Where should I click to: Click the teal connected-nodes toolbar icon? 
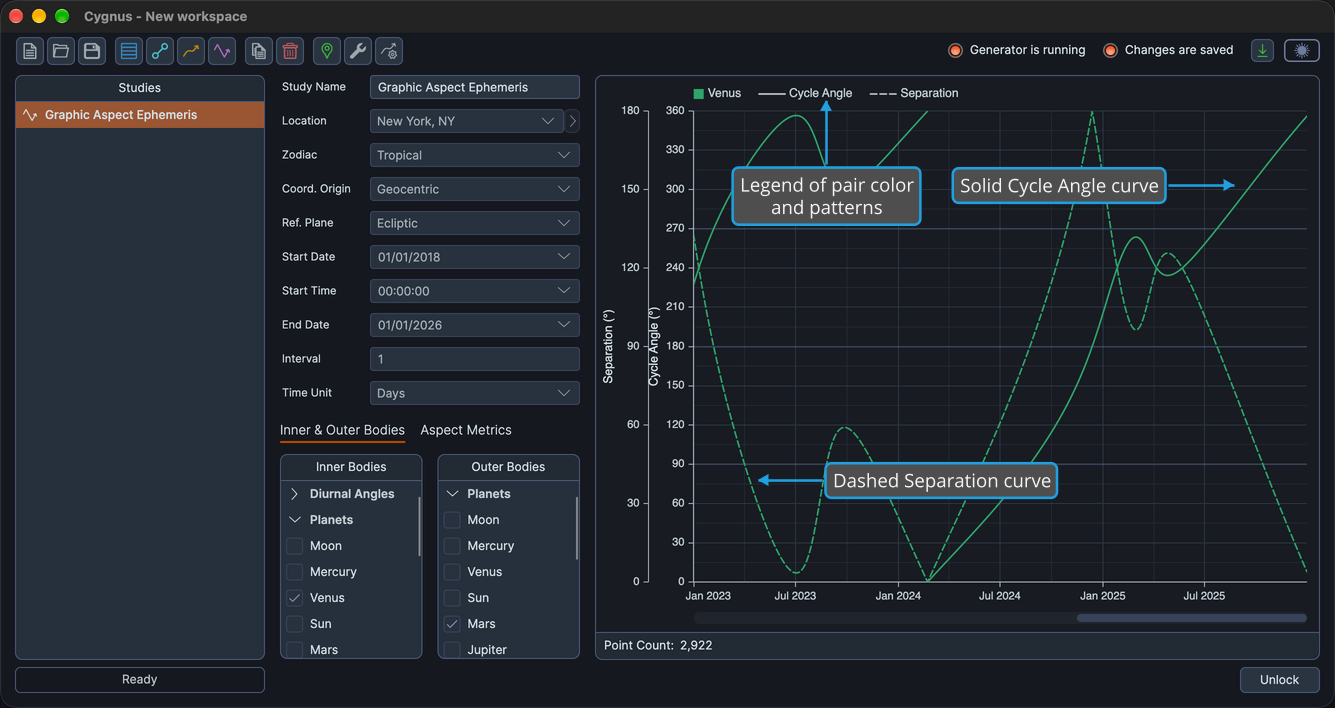click(x=160, y=51)
